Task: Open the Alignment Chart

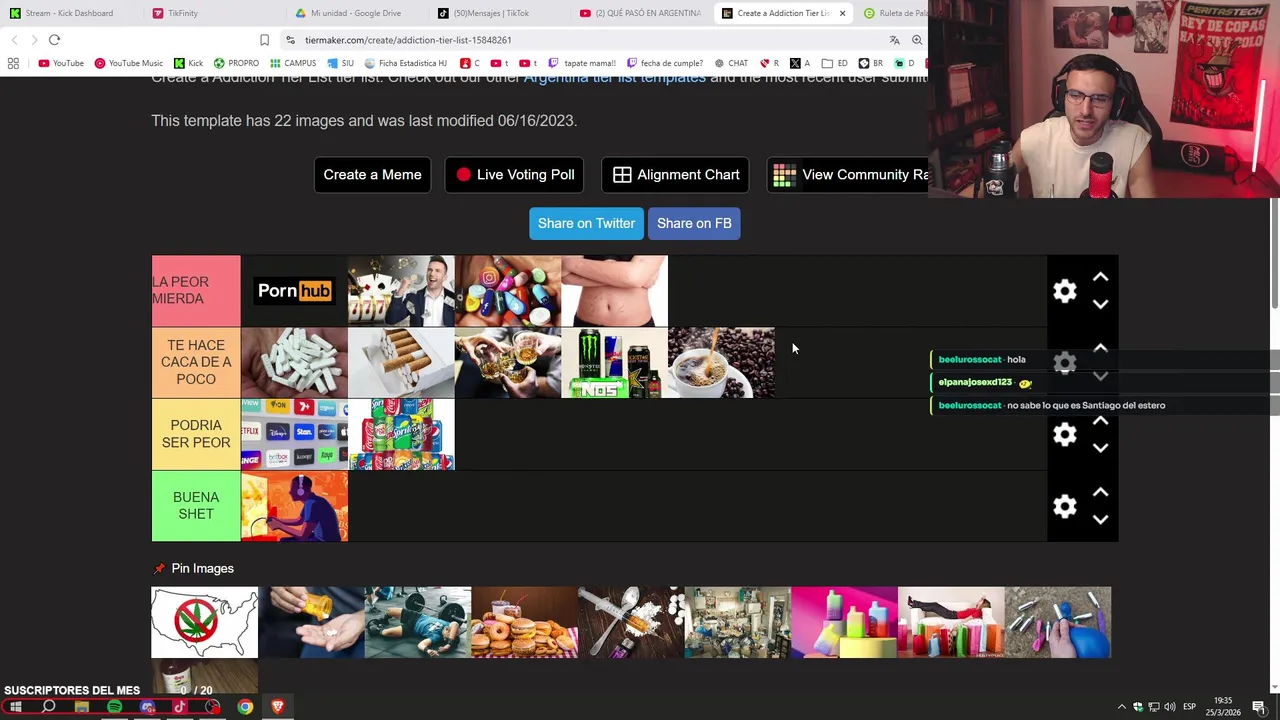Action: point(676,175)
